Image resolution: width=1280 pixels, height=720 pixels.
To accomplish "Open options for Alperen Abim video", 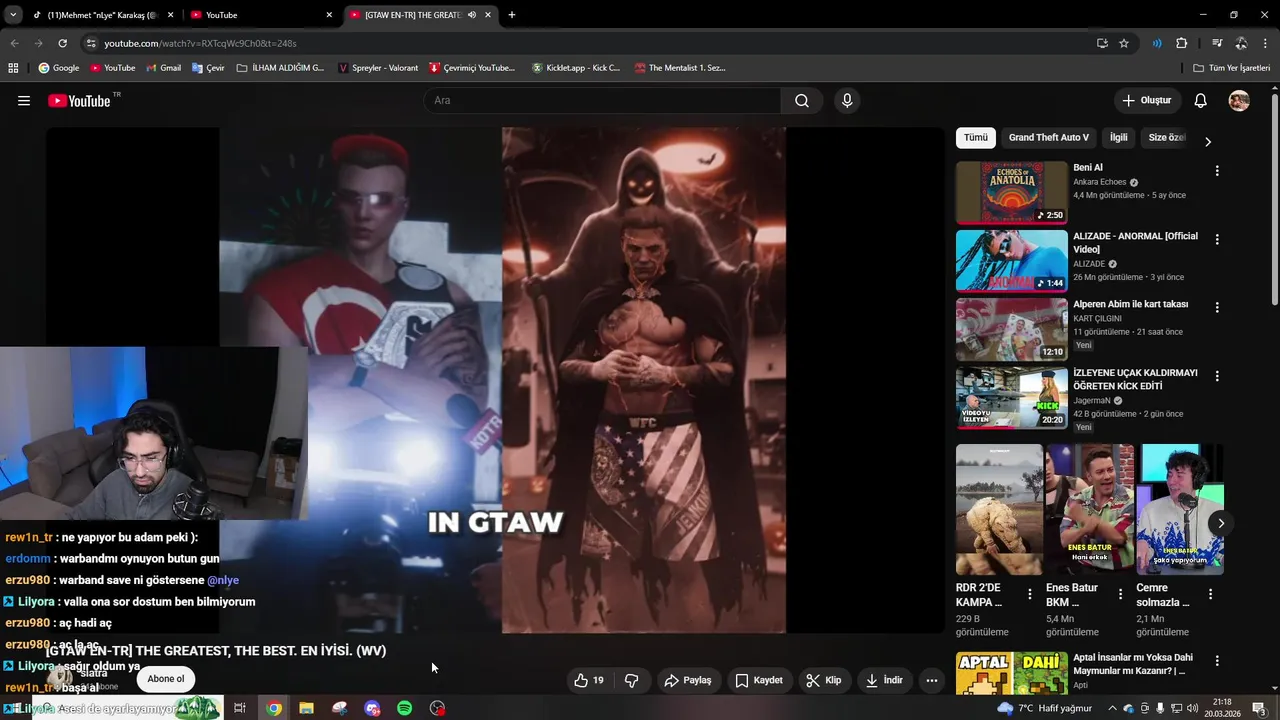I will point(1217,308).
